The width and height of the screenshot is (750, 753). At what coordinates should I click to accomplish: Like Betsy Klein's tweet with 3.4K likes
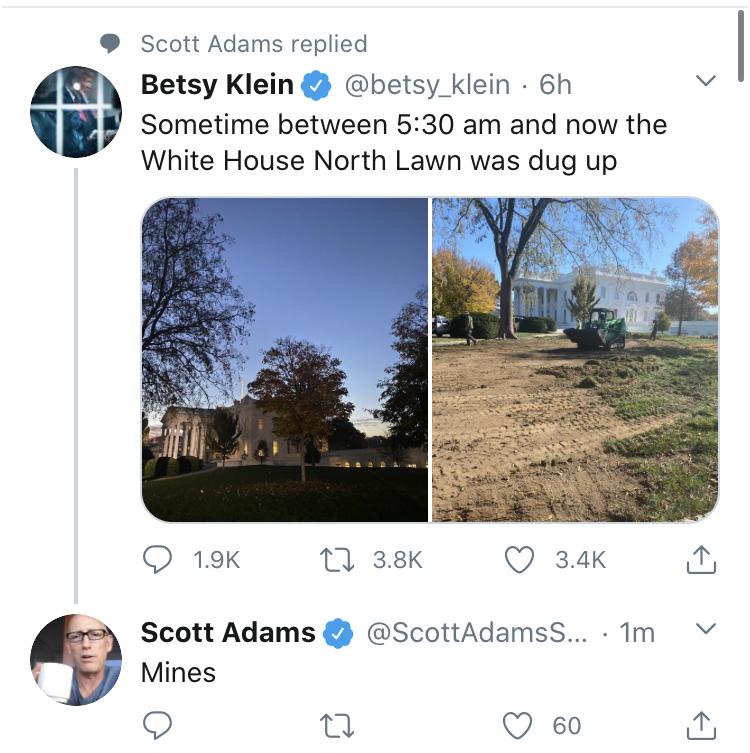pos(519,560)
